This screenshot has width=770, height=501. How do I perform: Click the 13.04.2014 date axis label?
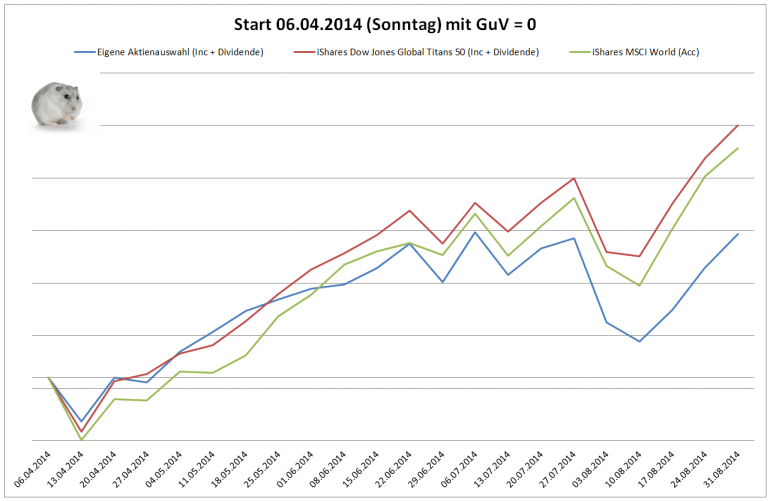(65, 470)
